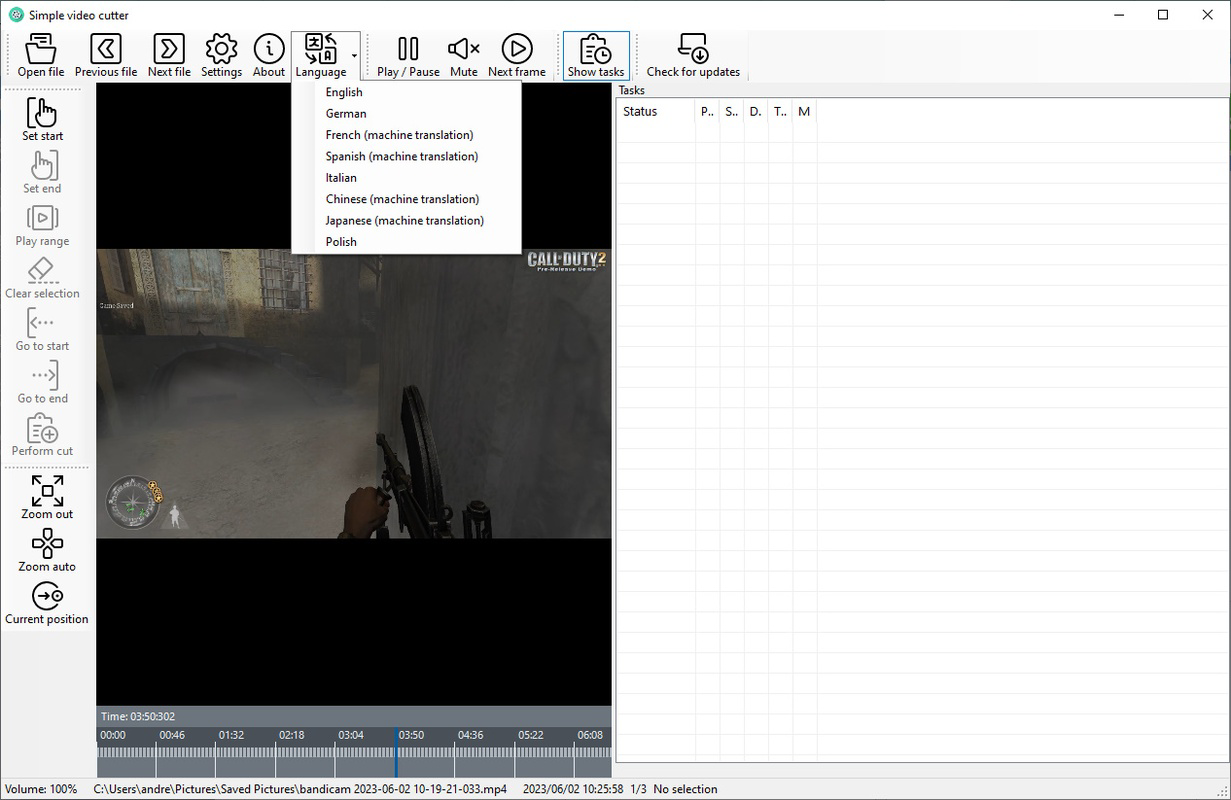
Task: Open the About info dialog
Action: (x=269, y=55)
